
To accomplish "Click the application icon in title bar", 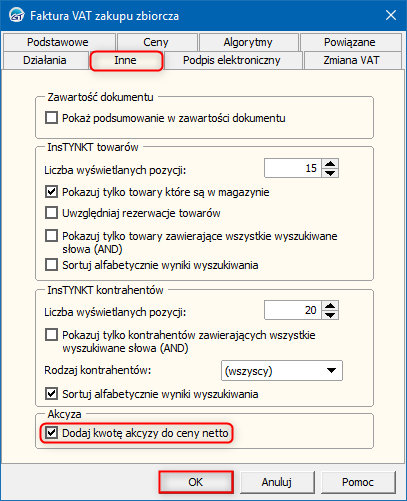I will point(16,15).
